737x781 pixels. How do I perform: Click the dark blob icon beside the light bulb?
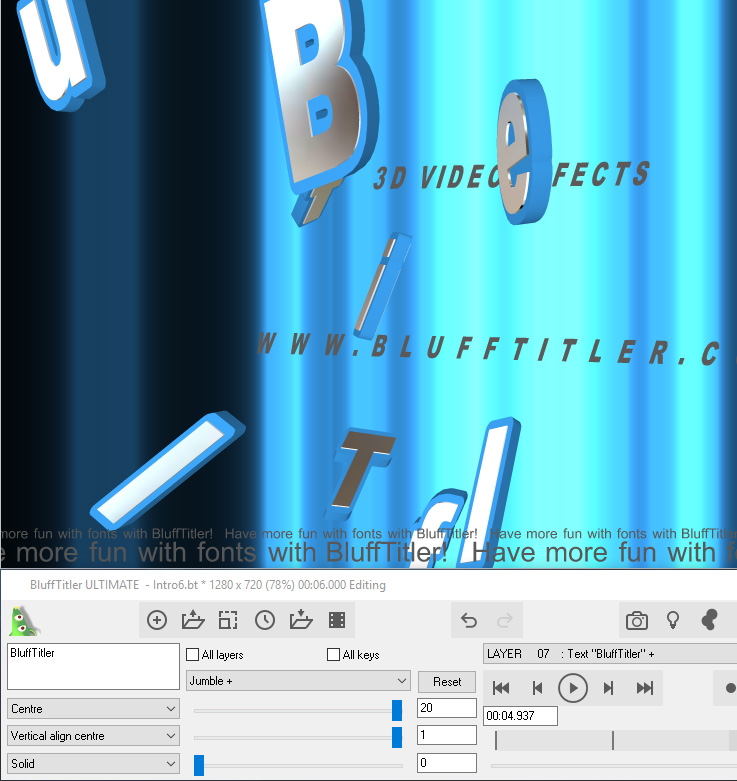(709, 620)
